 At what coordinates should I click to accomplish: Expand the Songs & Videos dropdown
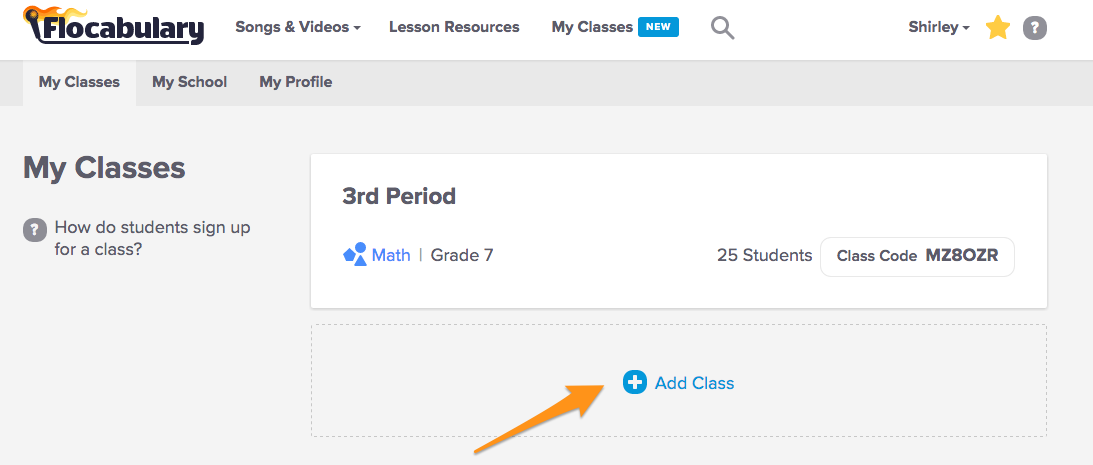298,27
